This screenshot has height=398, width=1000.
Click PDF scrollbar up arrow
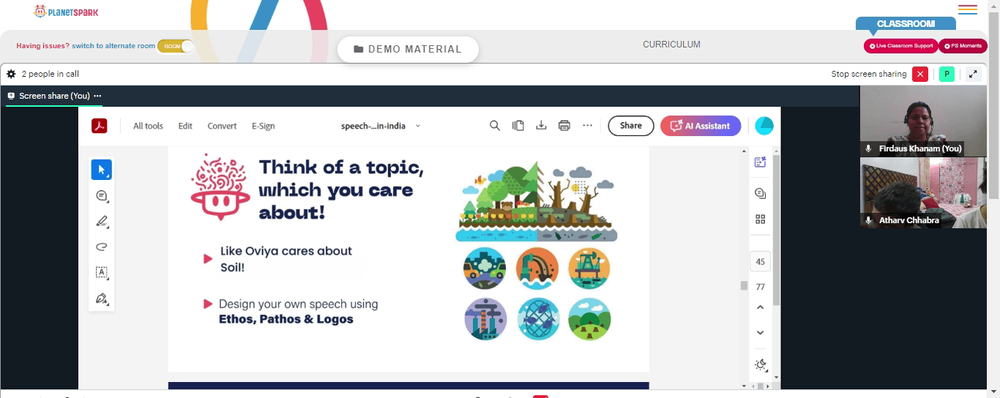[744, 151]
